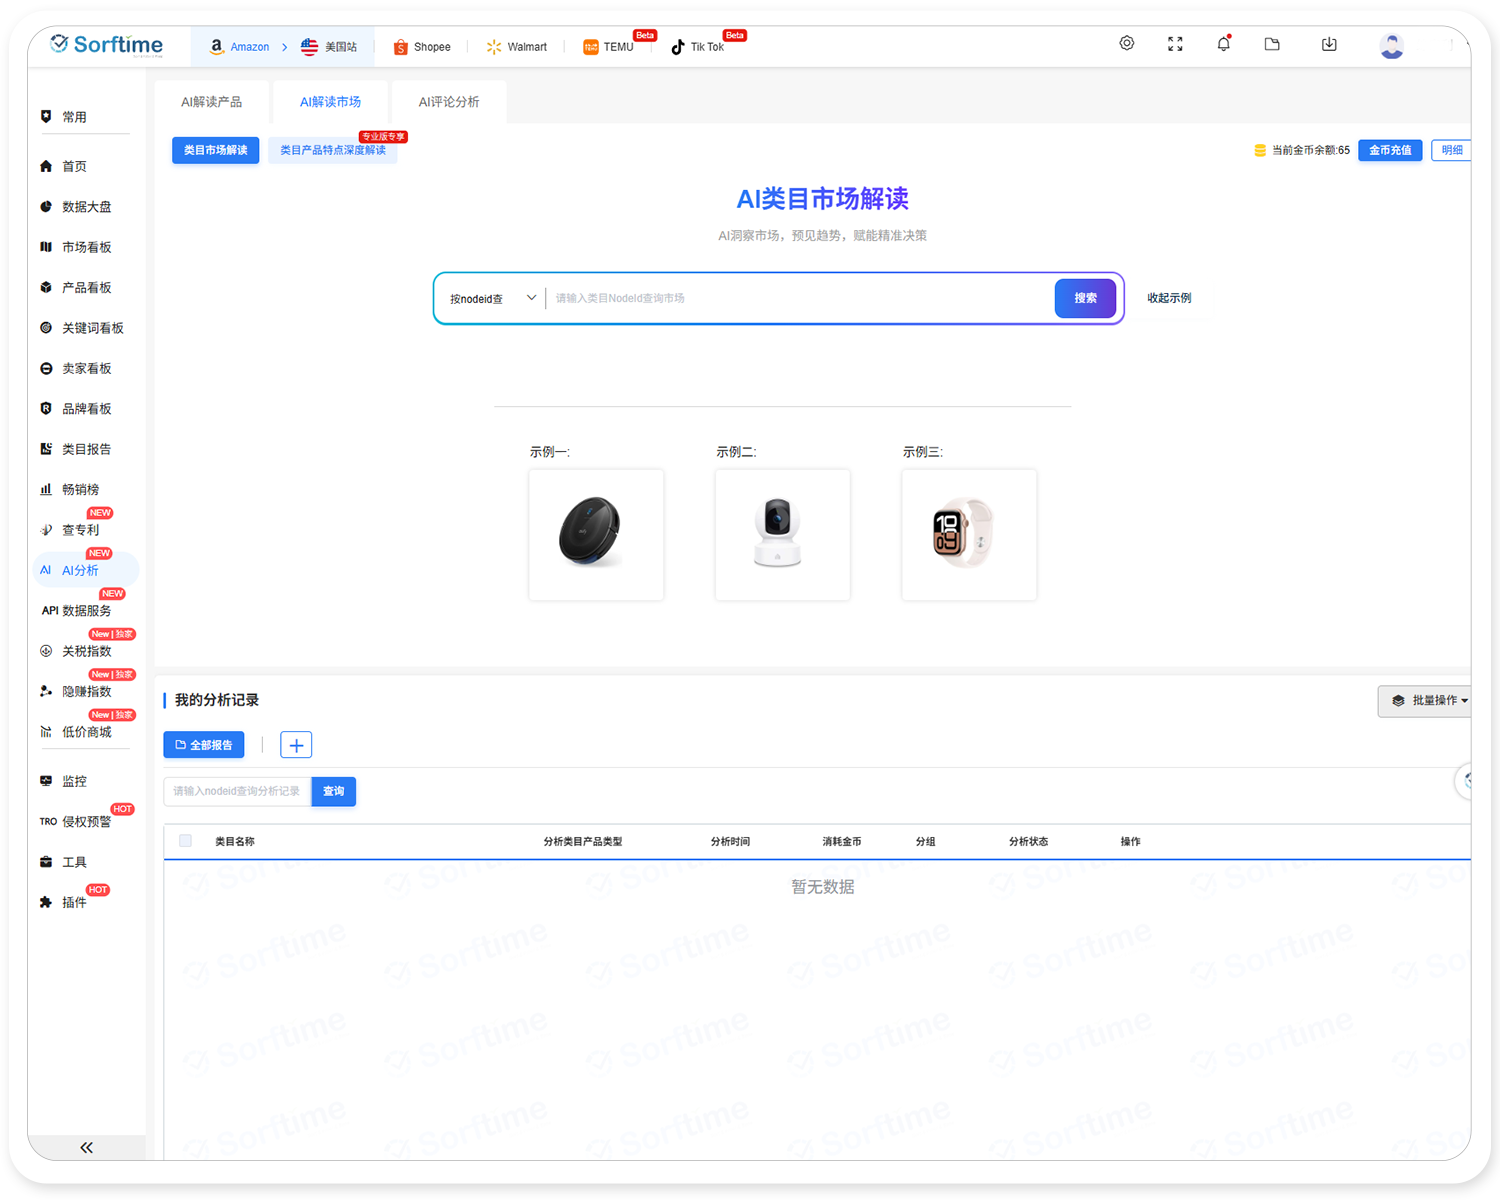Open the 畅销榜 bestseller ranking

point(75,488)
